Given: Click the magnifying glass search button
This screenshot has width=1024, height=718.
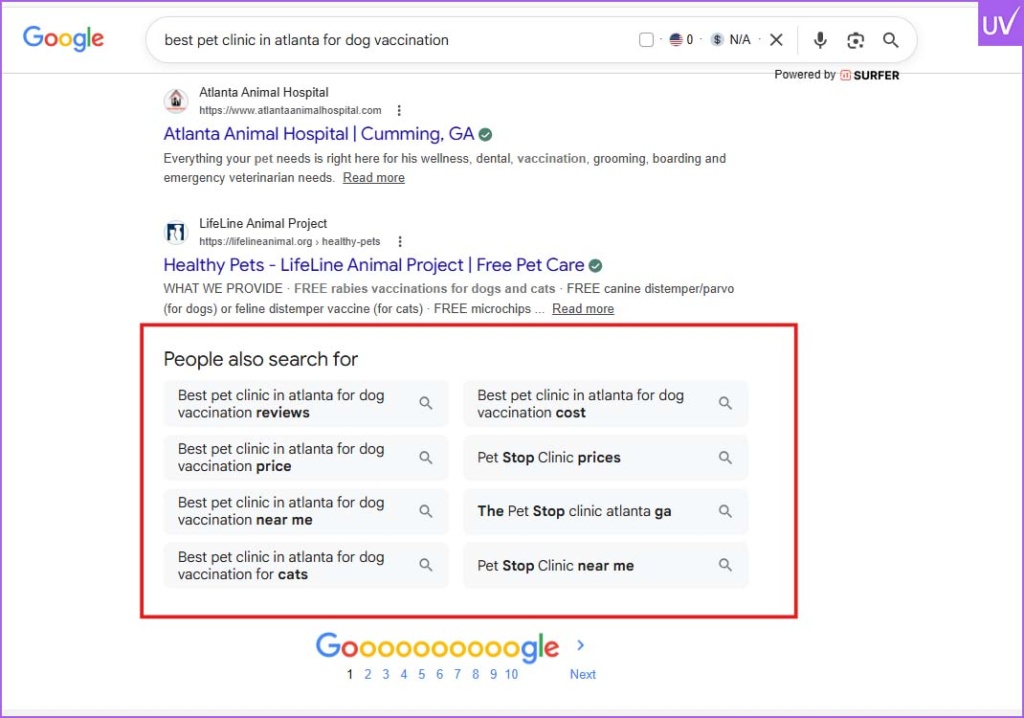Looking at the screenshot, I should [890, 40].
